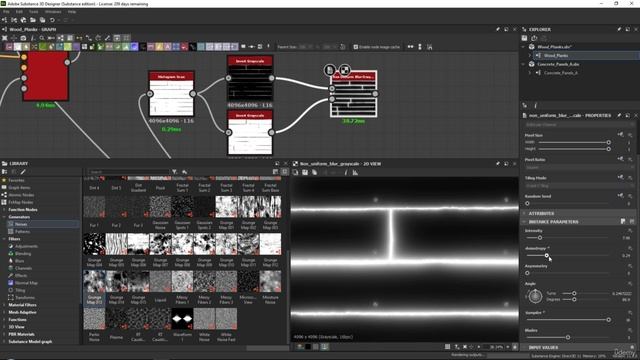Click the camera snapshot icon in graph toolbar
The image size is (640, 360).
coord(23,38)
